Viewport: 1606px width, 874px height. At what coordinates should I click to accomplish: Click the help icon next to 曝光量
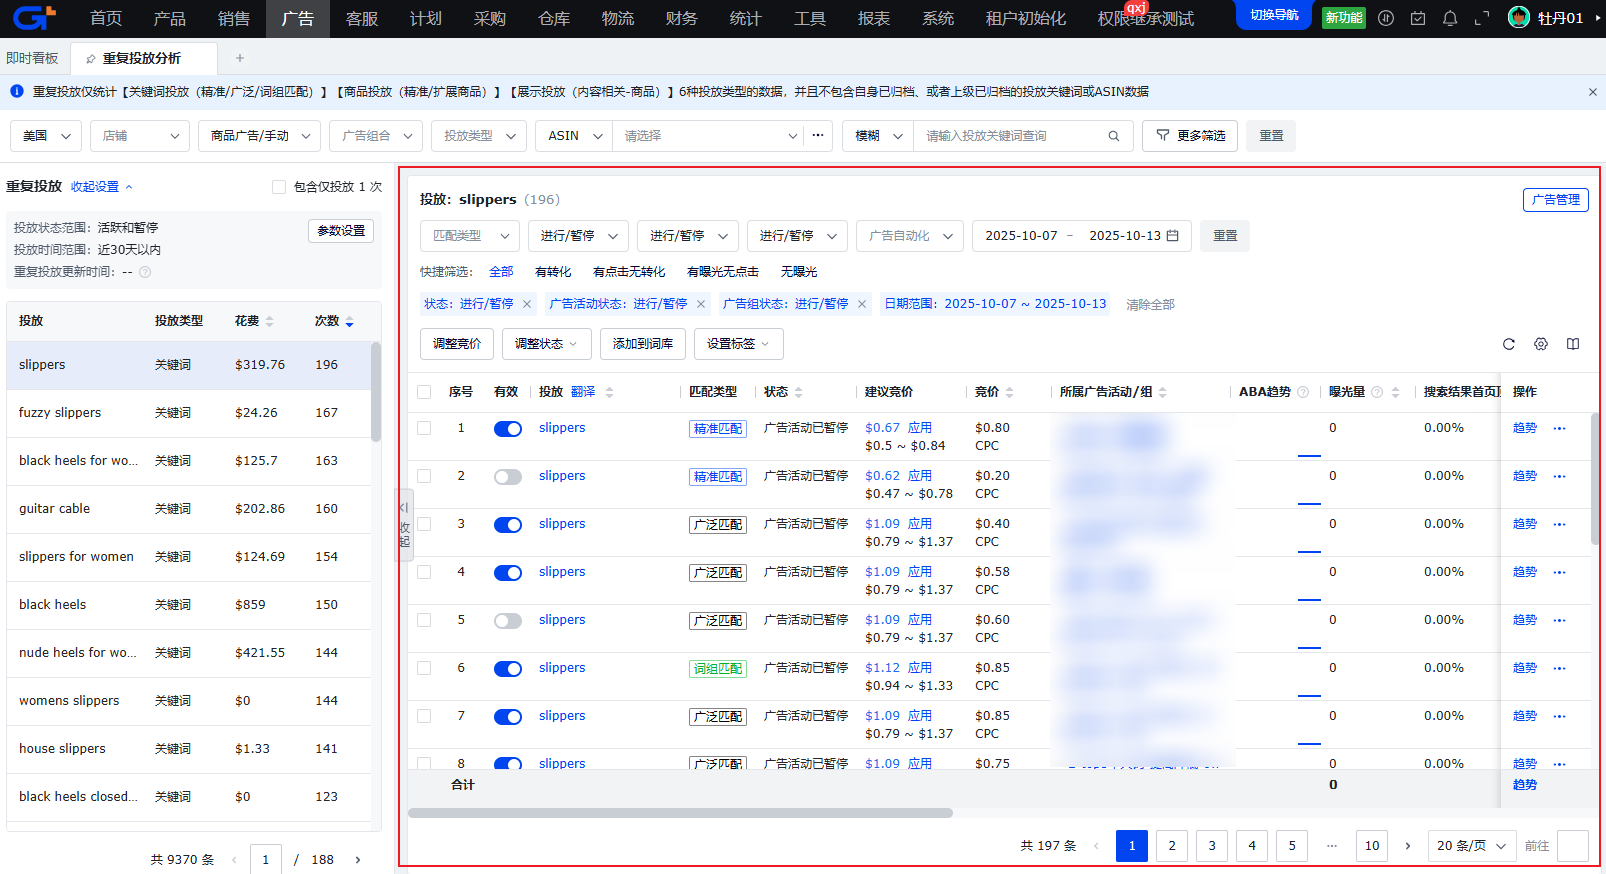click(1377, 392)
